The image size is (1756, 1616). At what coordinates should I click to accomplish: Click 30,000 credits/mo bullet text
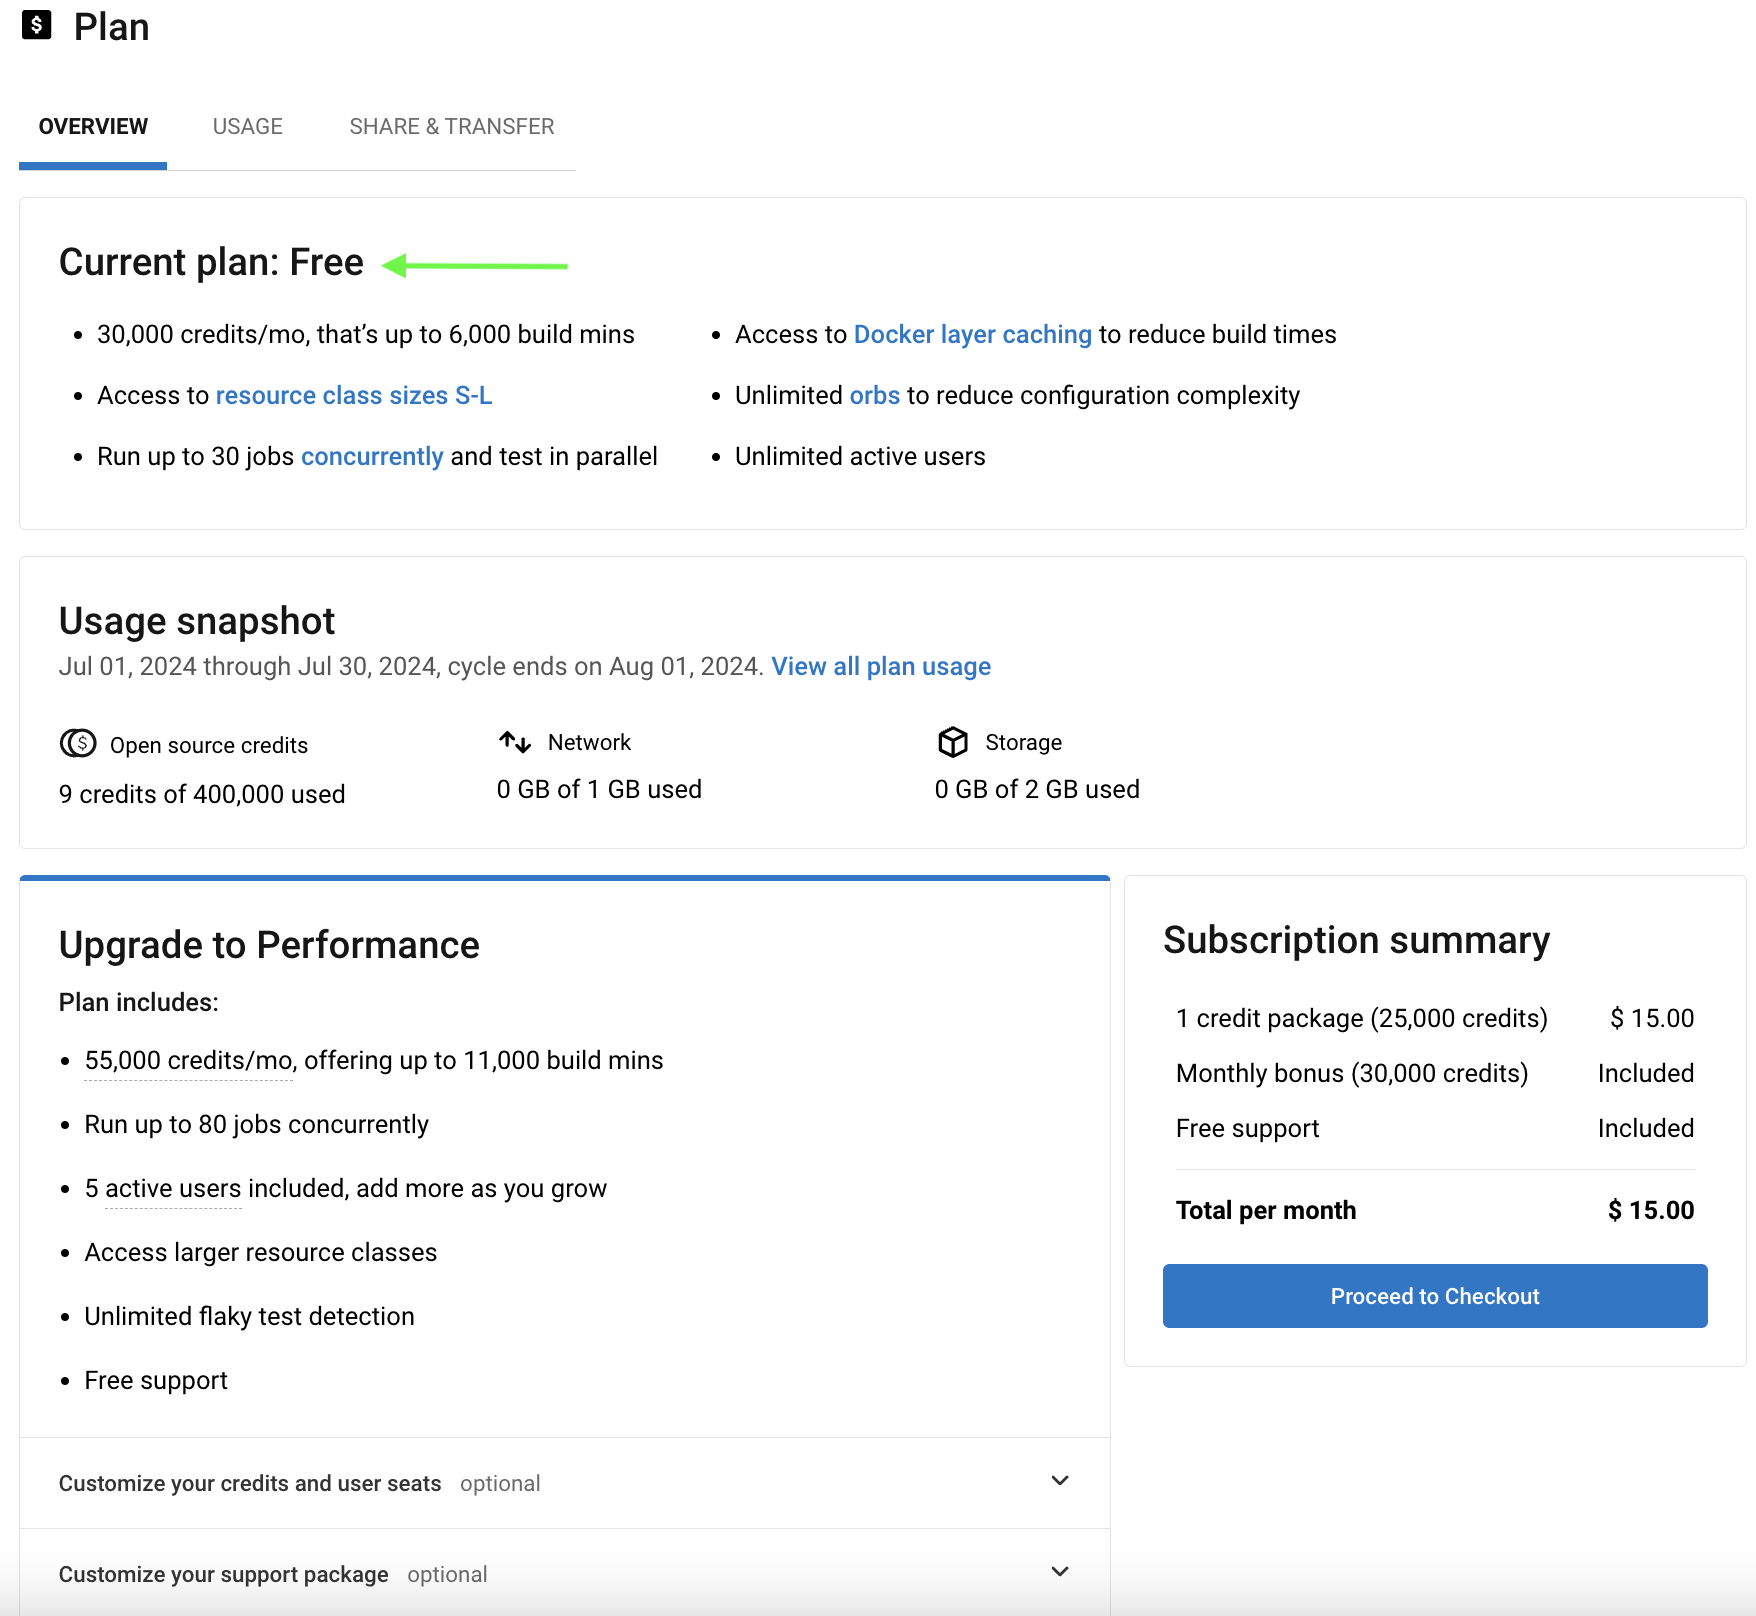coord(366,335)
